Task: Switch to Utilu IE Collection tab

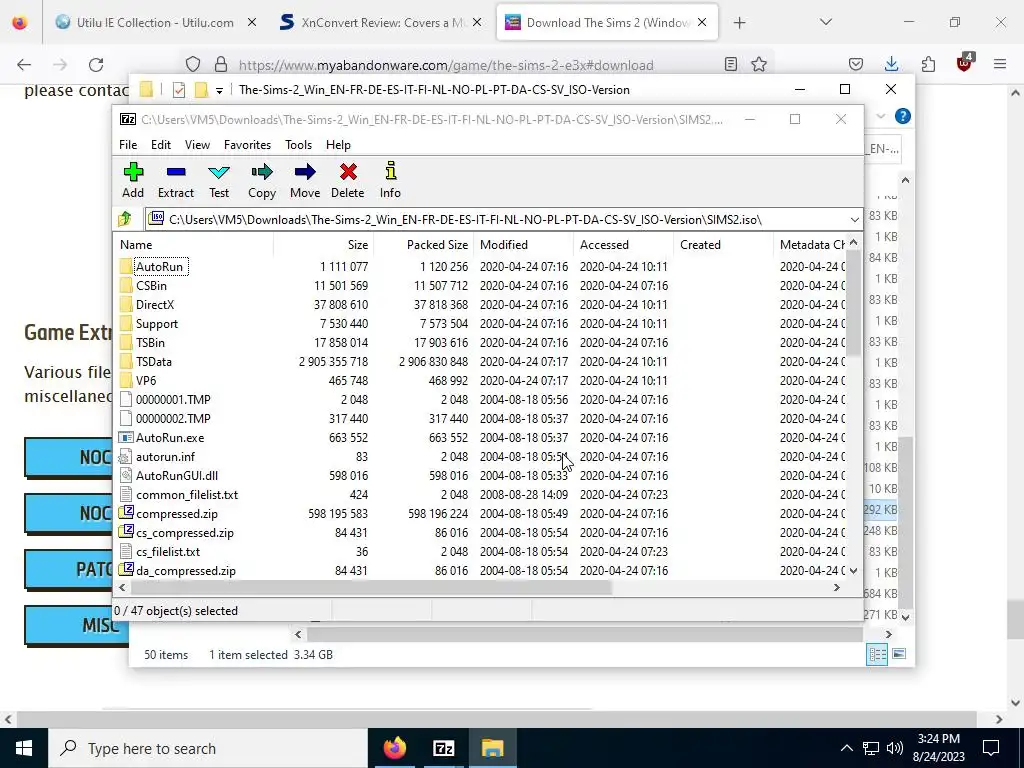Action: point(155,22)
